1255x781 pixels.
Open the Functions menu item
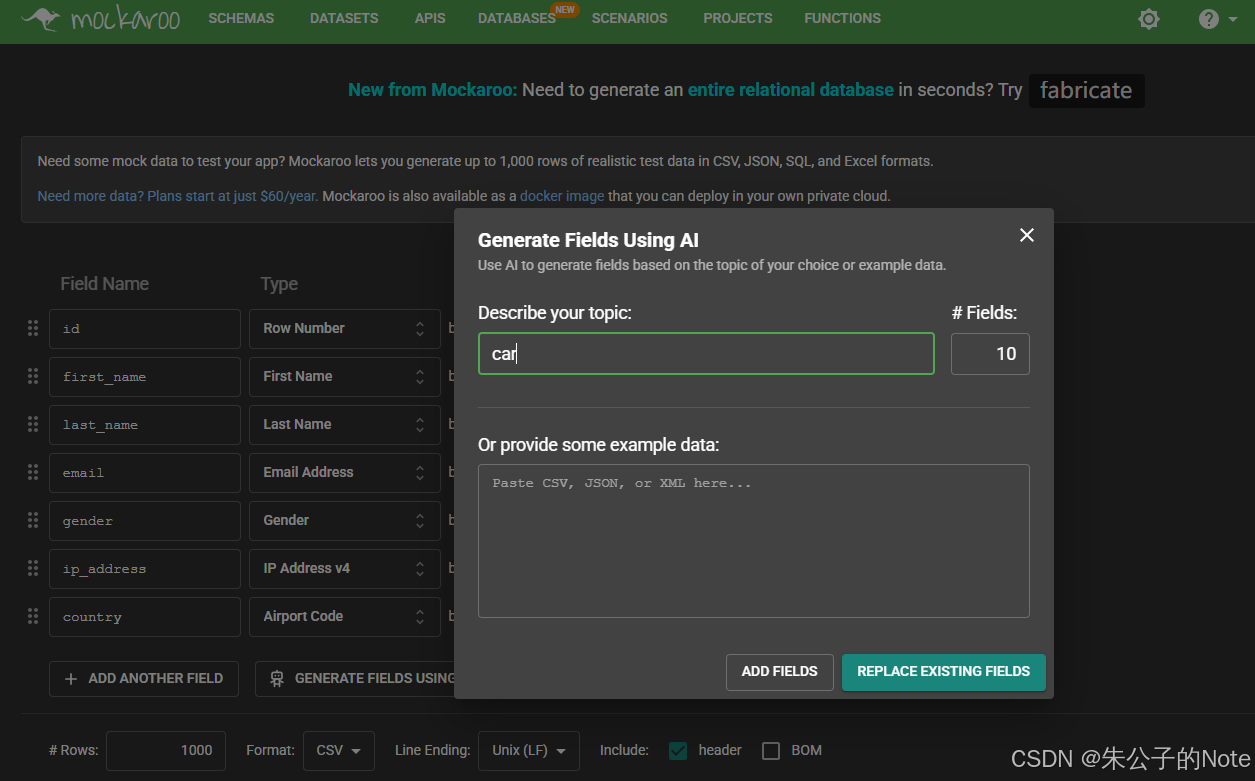pyautogui.click(x=843, y=18)
